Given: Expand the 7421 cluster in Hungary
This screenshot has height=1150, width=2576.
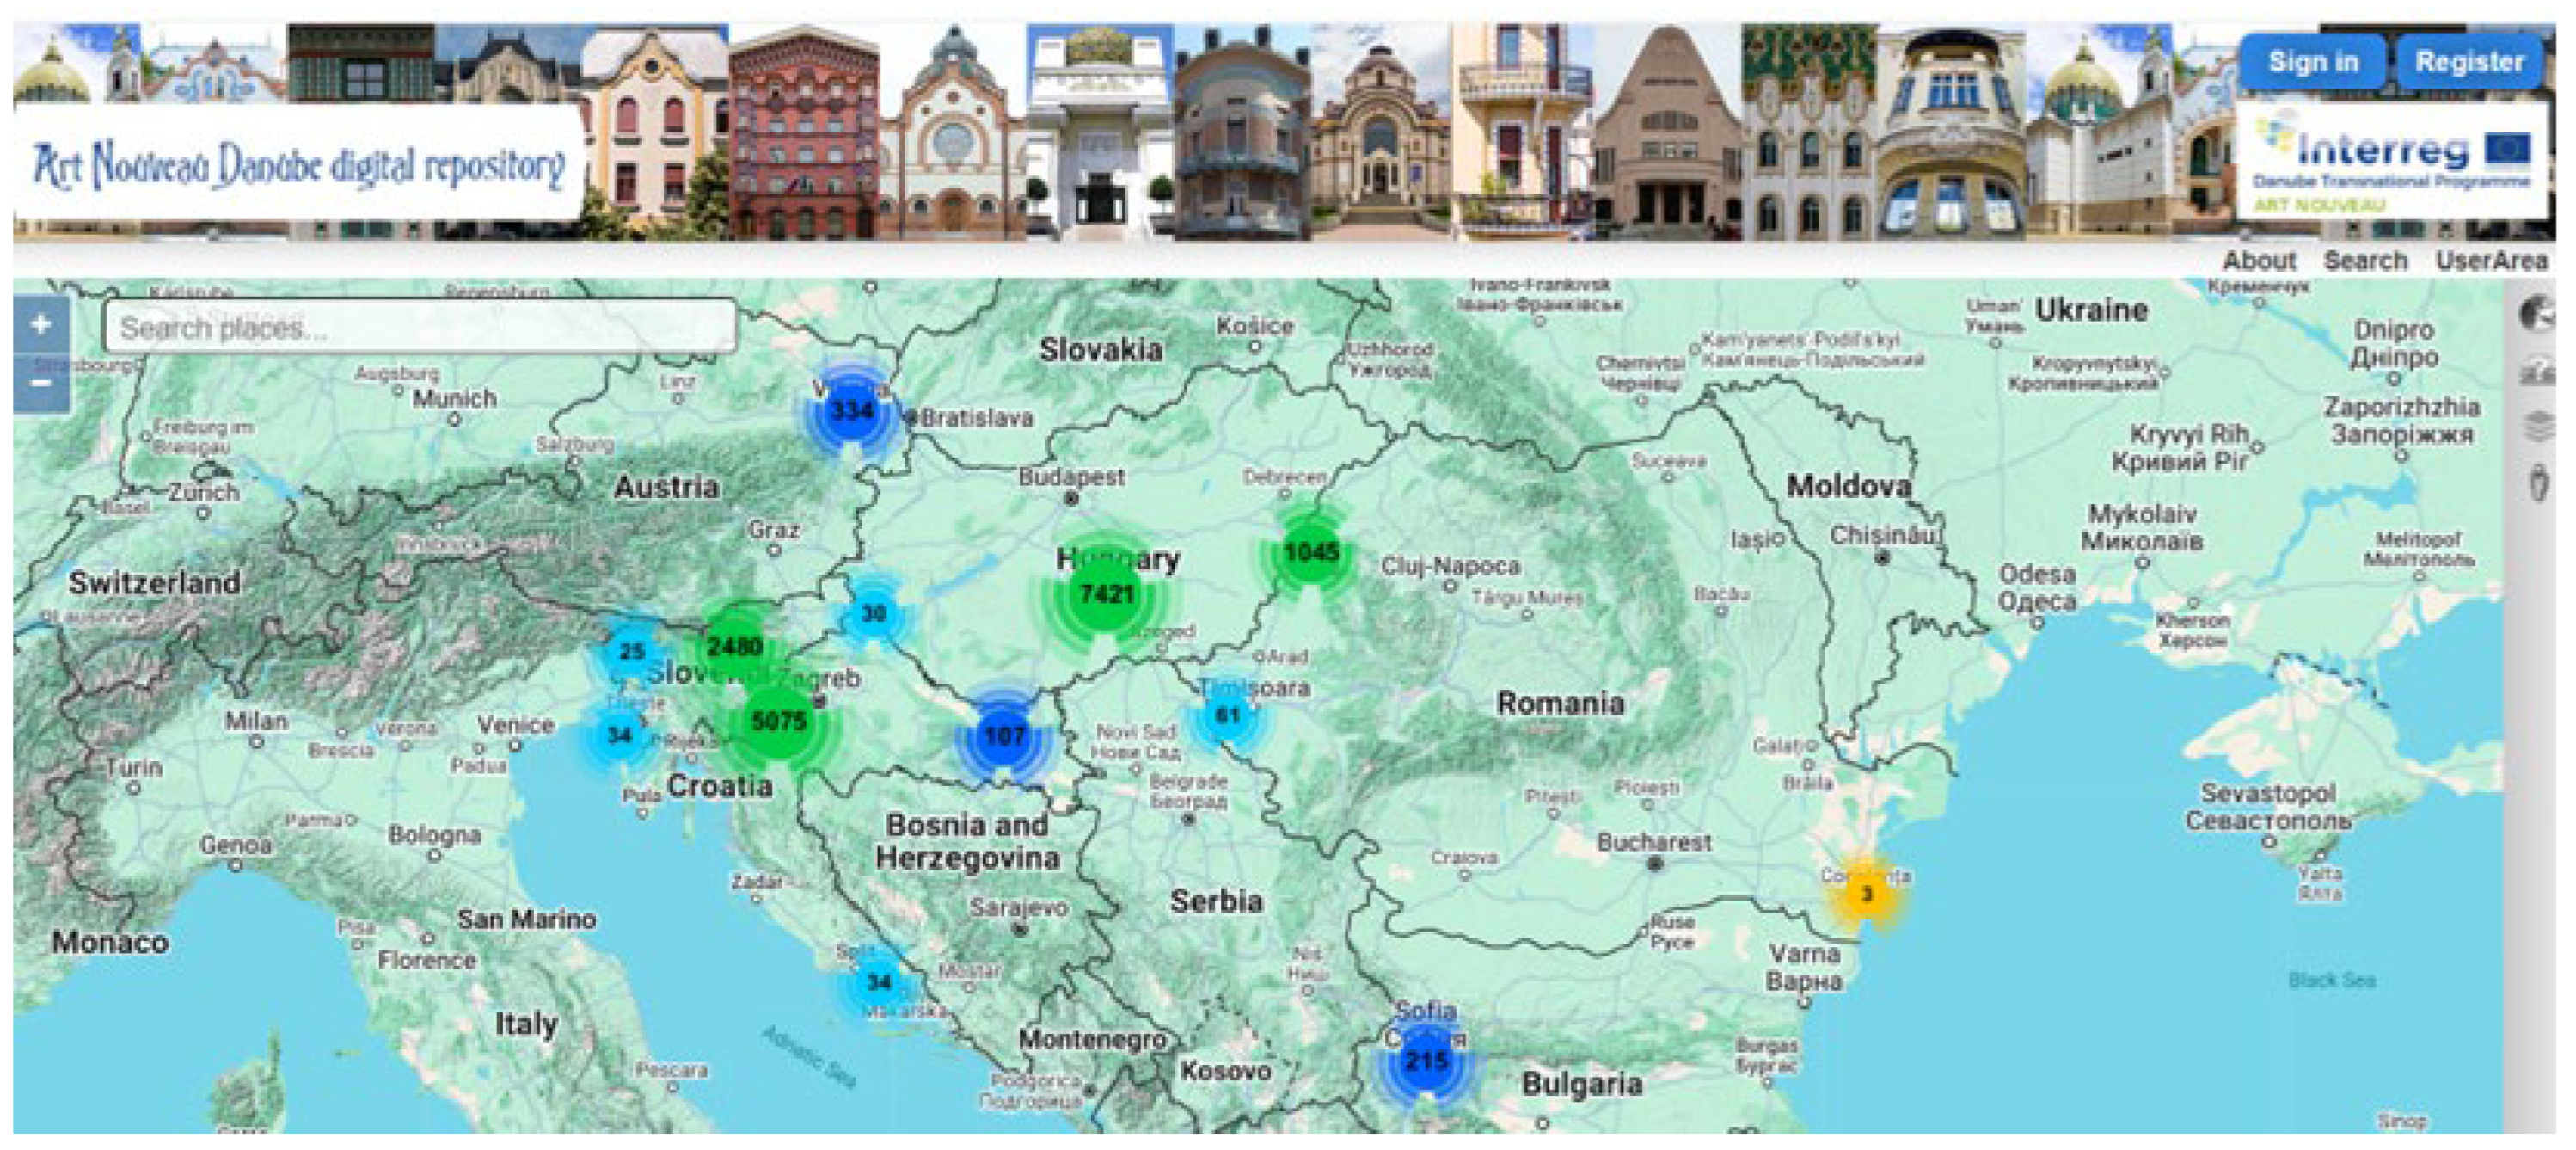Looking at the screenshot, I should pyautogui.click(x=1106, y=594).
